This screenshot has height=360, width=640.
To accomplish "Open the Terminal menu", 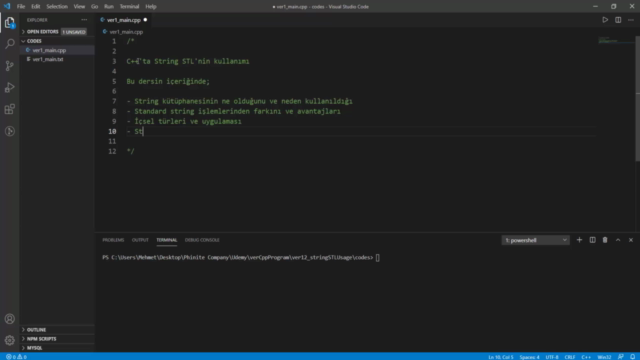I will point(129,7).
